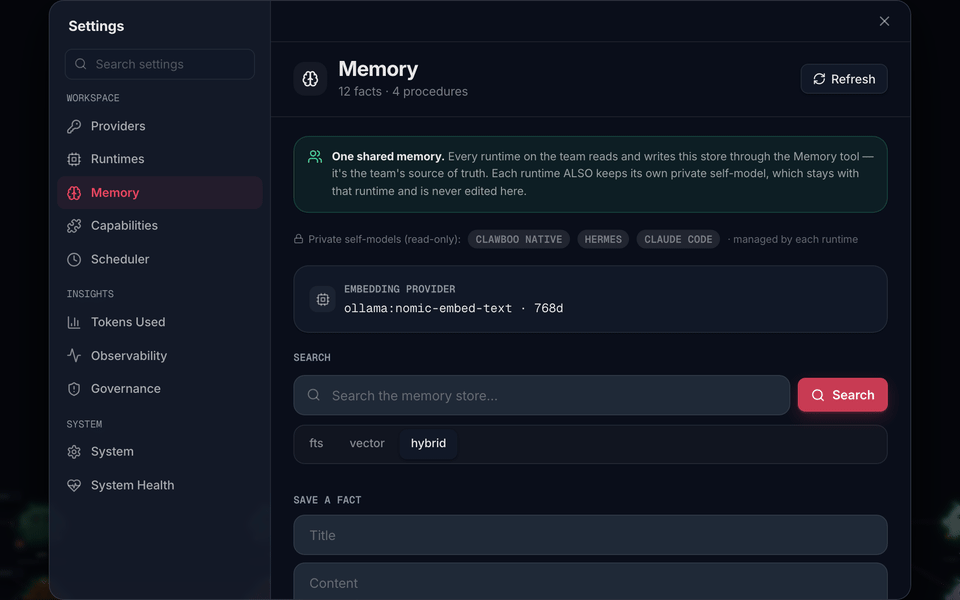This screenshot has height=600, width=960.
Task: Open the Governance page
Action: 160,389
